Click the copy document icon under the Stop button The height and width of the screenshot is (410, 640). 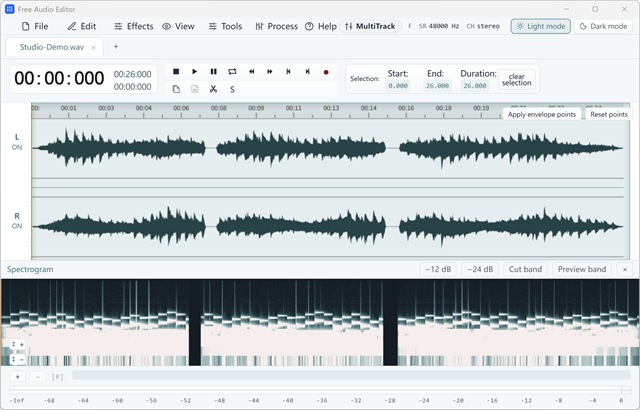tap(176, 89)
